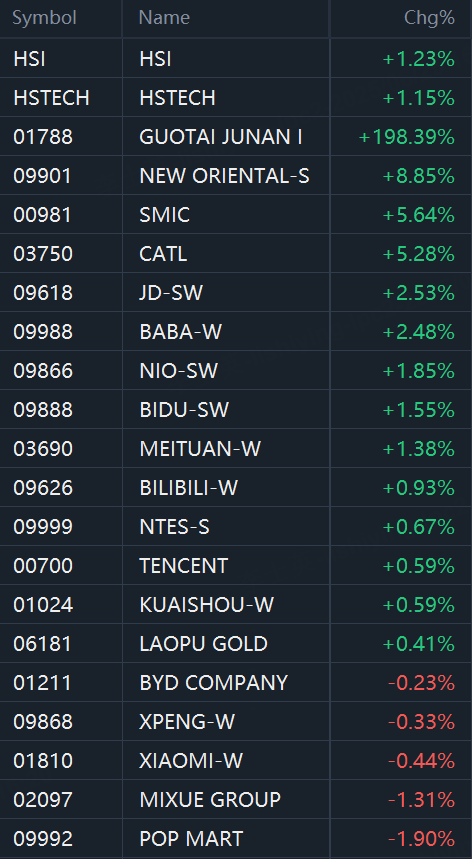The image size is (472, 859).
Task: Sort by the Symbol column header
Action: [x=44, y=18]
